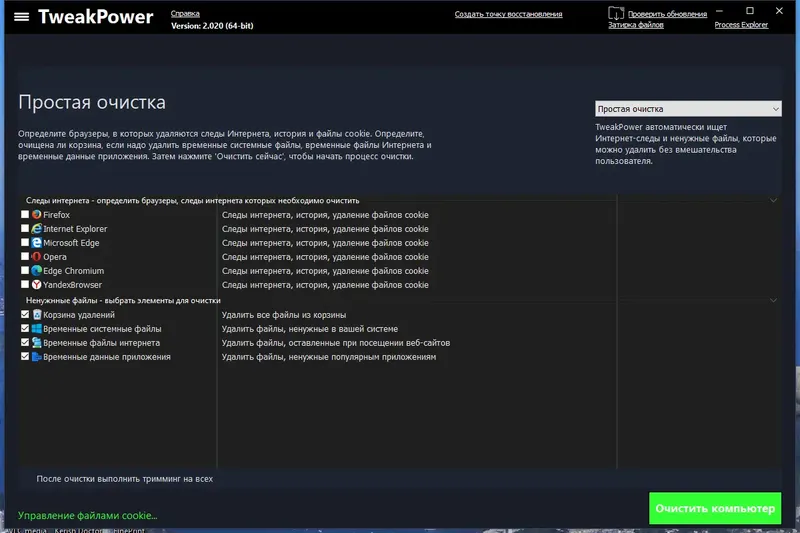Enable the Opera checkbox

[24, 257]
